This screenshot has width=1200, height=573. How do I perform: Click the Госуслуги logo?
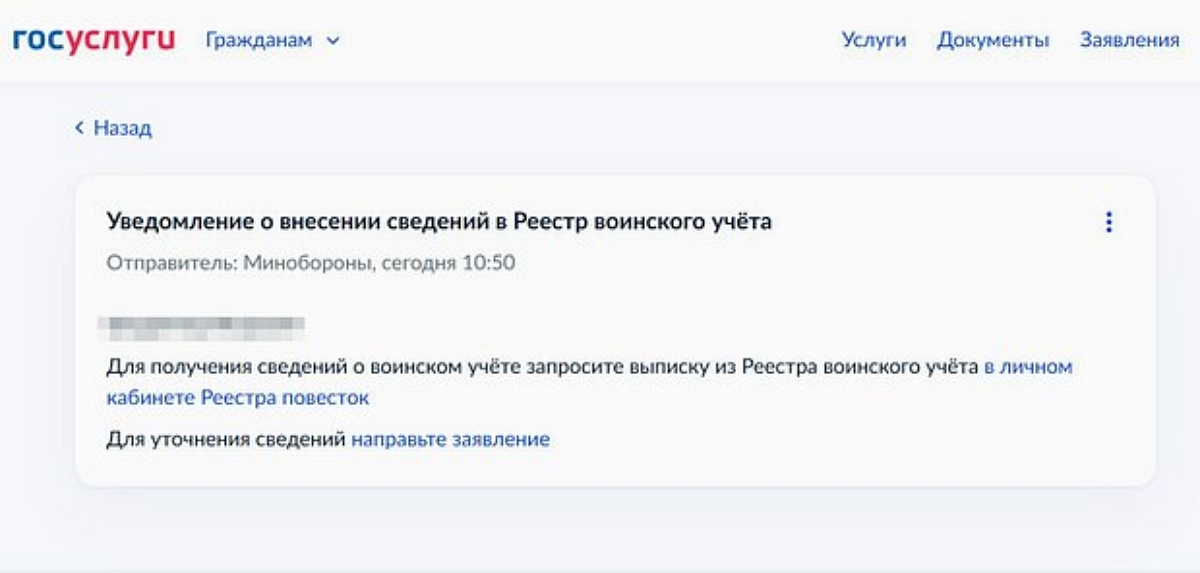[94, 40]
